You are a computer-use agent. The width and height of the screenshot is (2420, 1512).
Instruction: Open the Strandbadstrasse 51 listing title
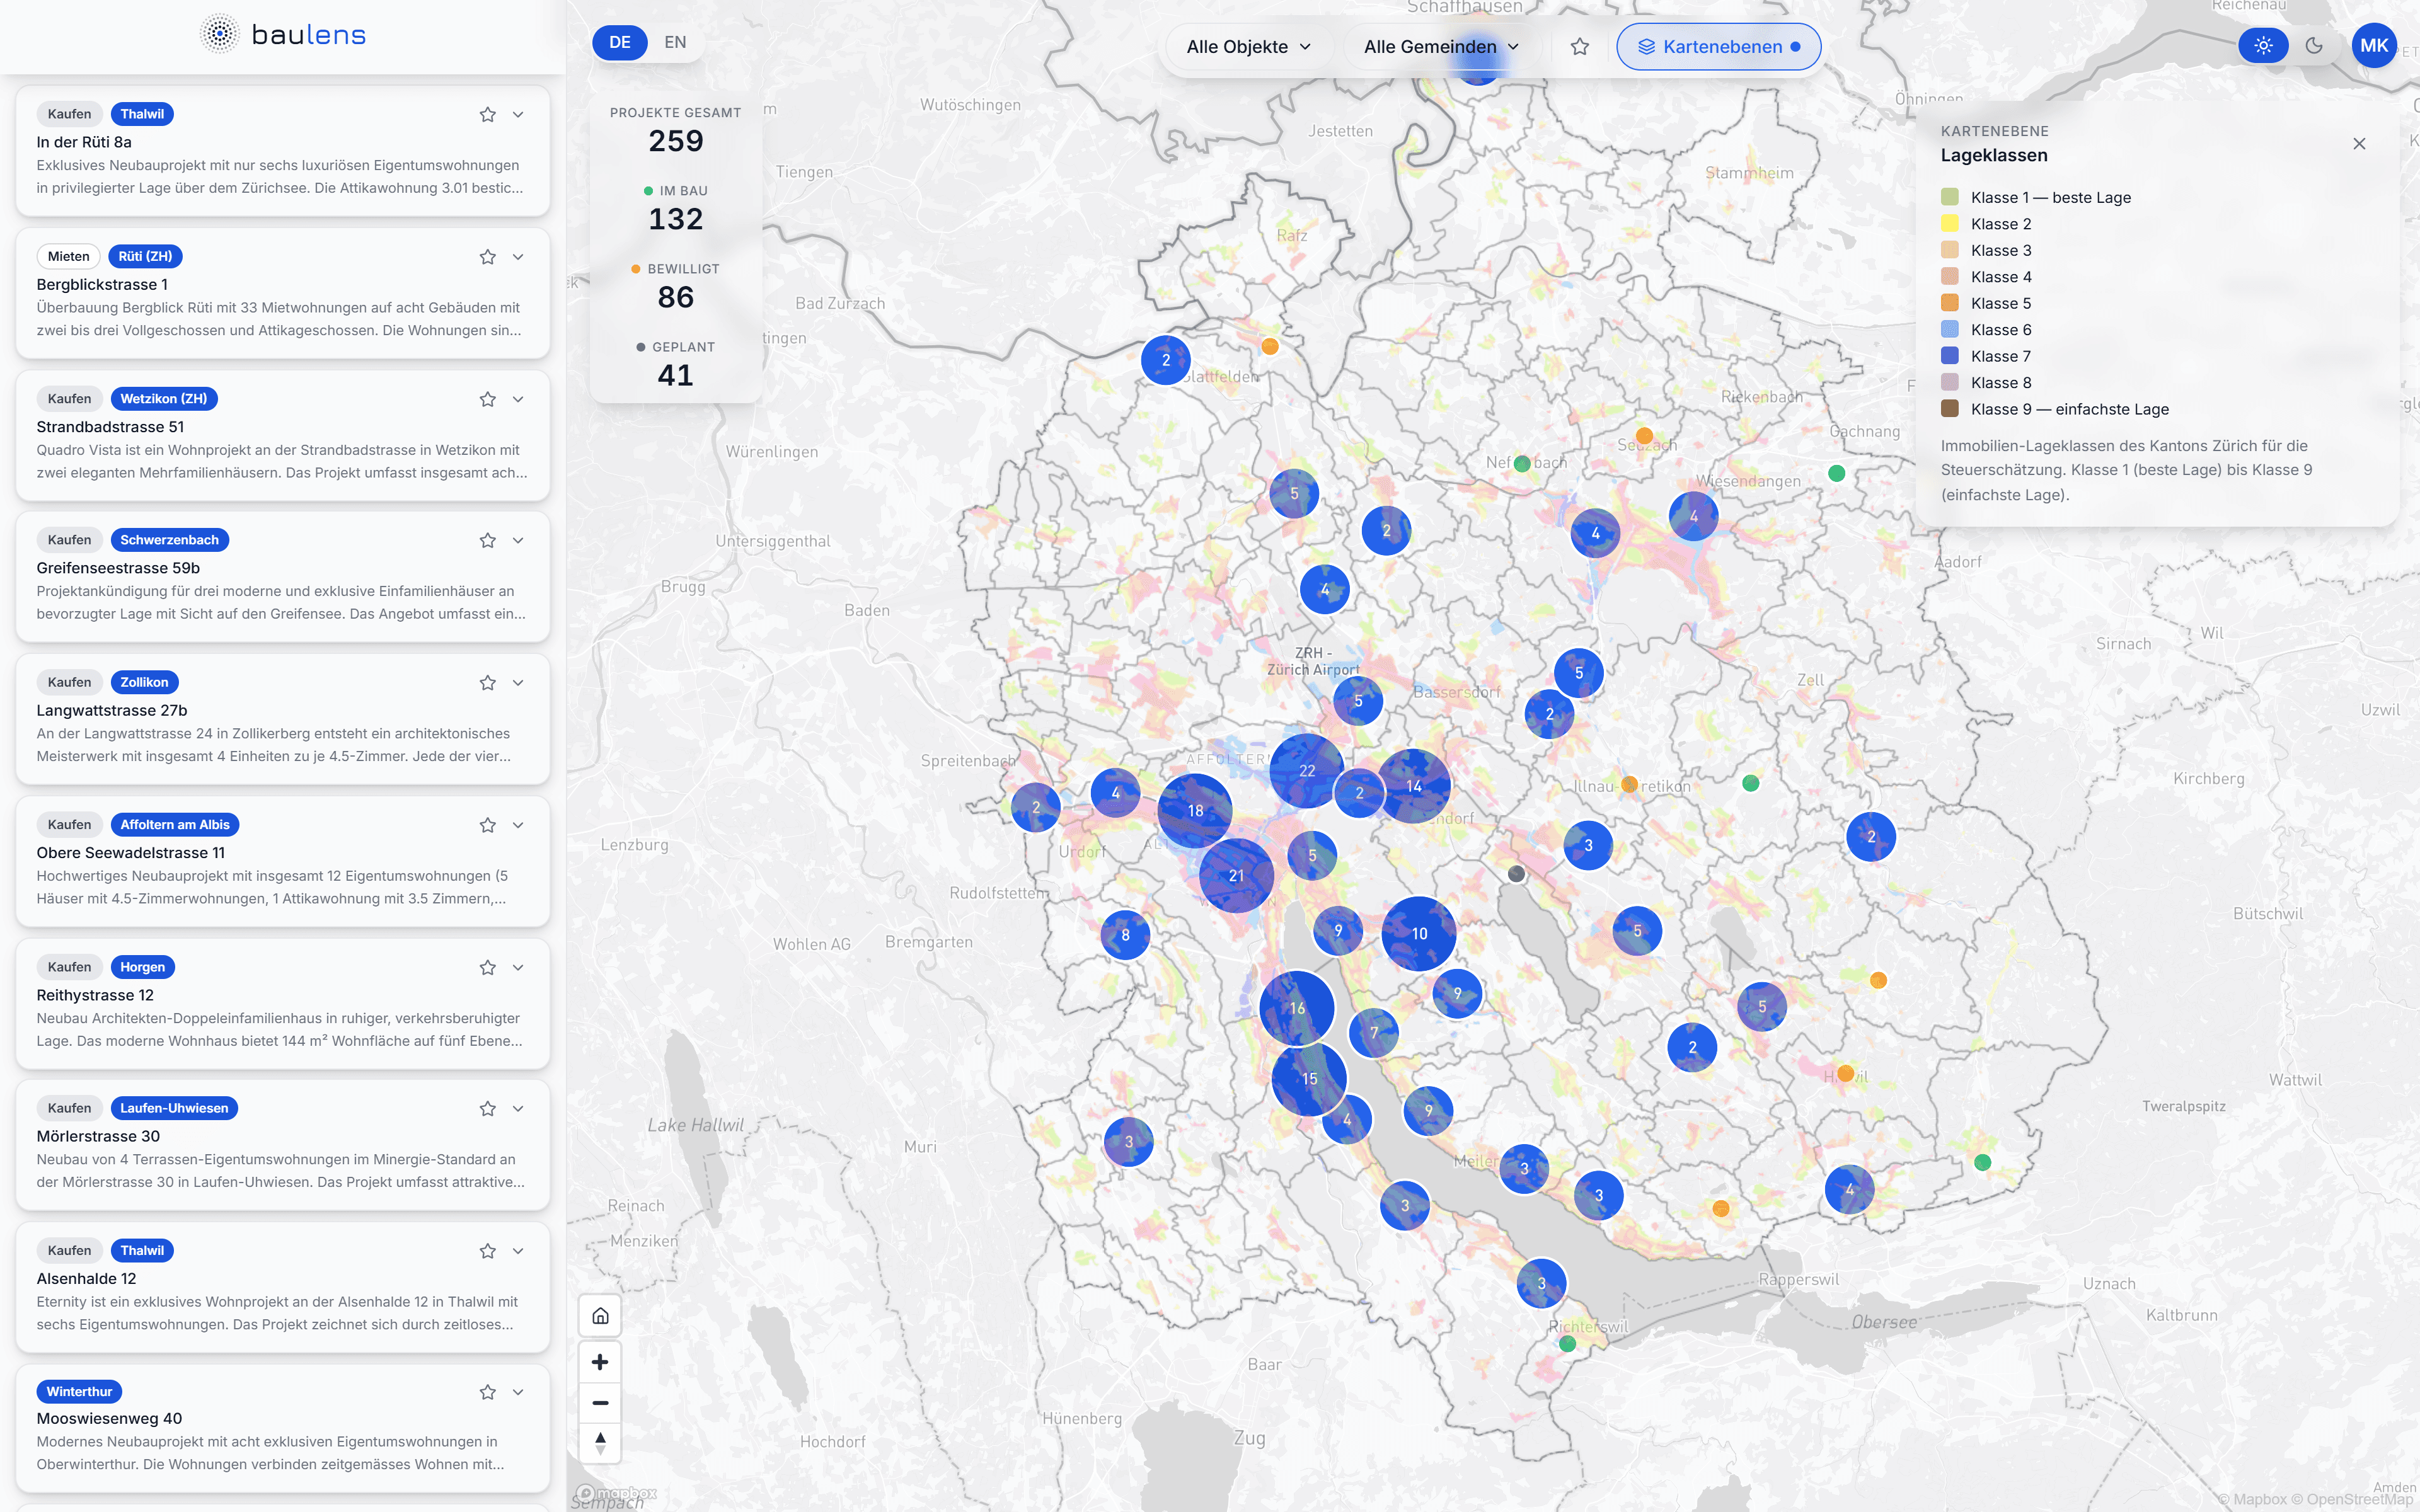[110, 427]
